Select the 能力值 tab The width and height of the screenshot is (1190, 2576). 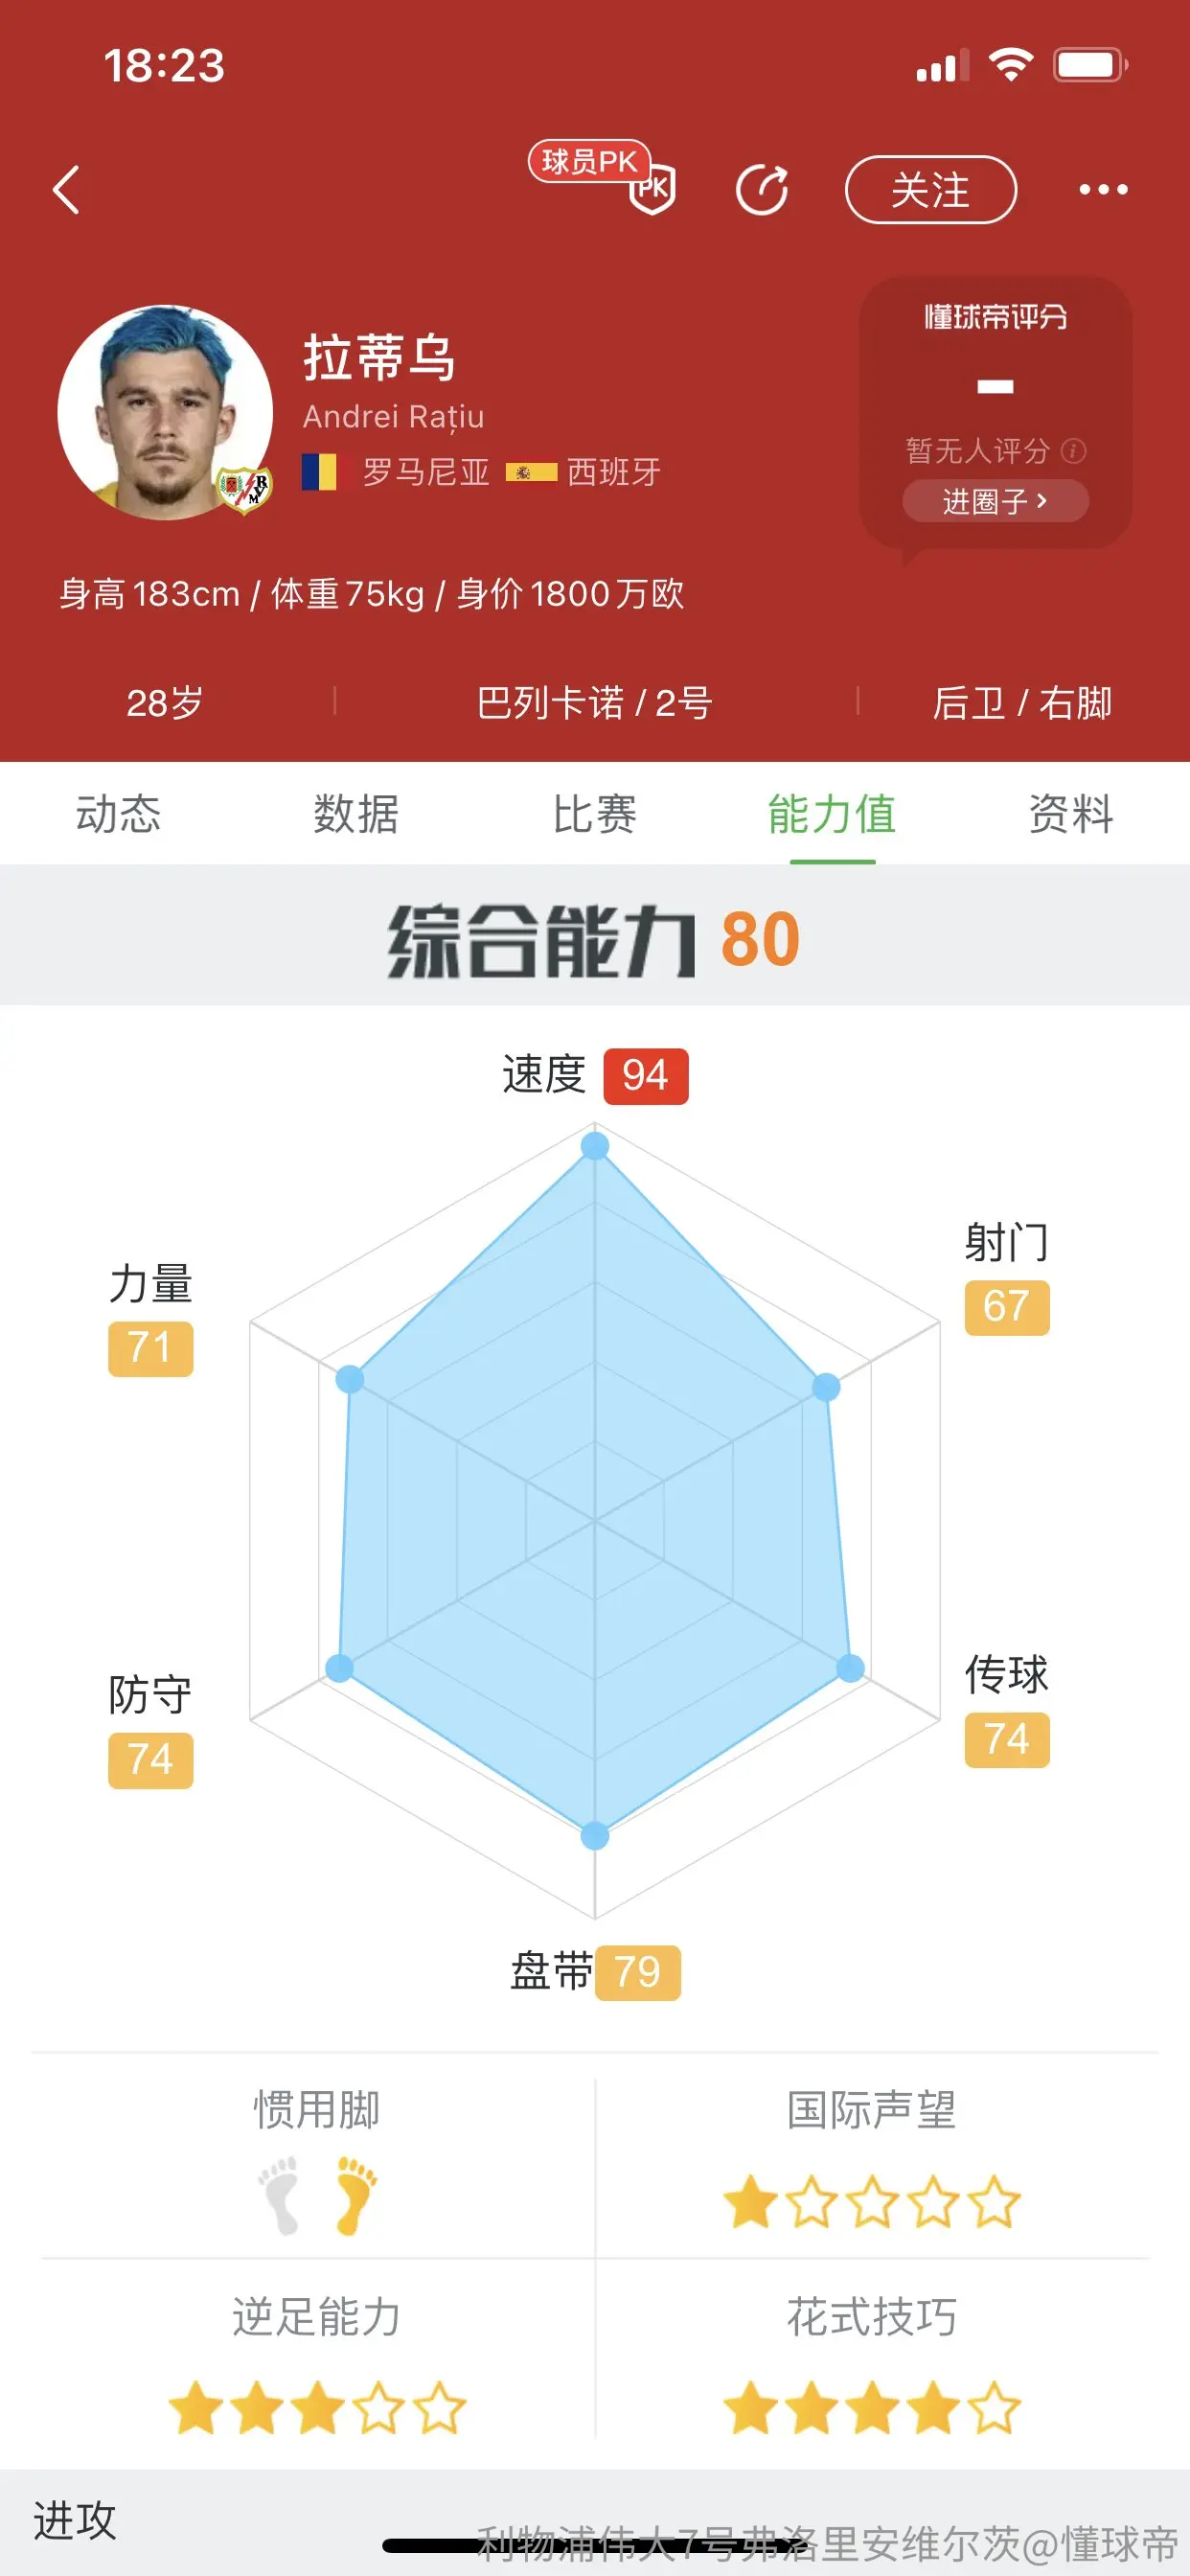(x=832, y=814)
